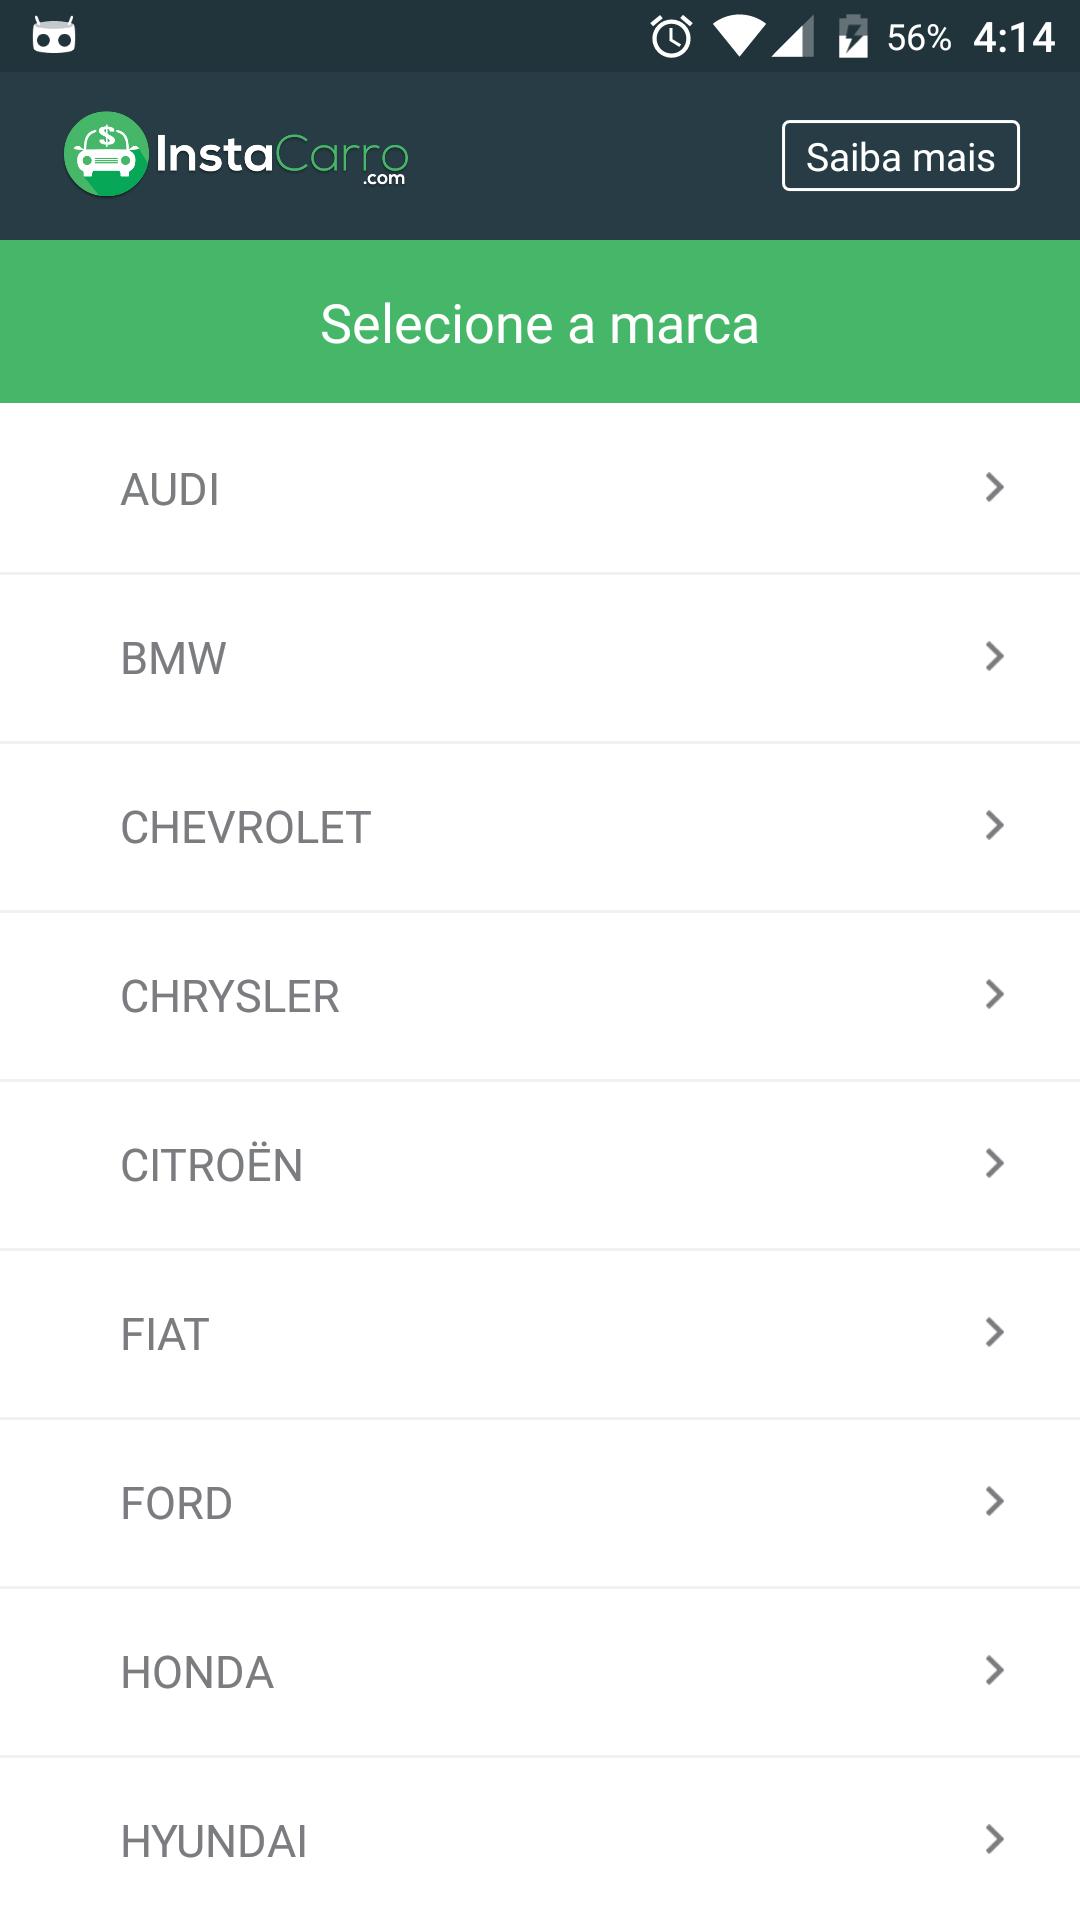Image resolution: width=1080 pixels, height=1920 pixels.
Task: Expand the AUDI row chevron
Action: pos(994,488)
